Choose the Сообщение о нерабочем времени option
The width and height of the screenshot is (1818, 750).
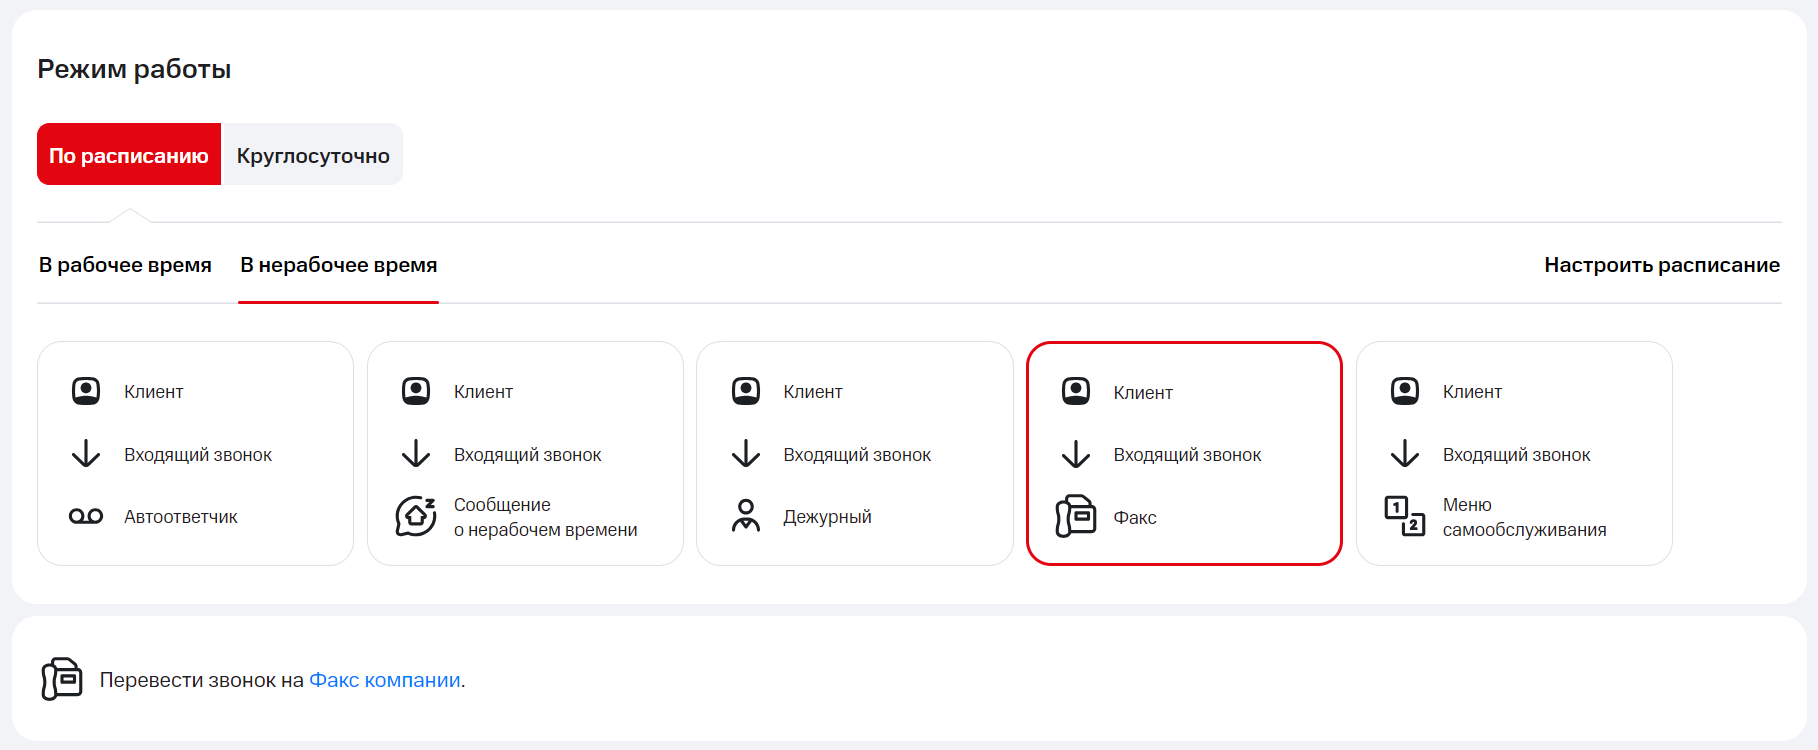tap(545, 517)
